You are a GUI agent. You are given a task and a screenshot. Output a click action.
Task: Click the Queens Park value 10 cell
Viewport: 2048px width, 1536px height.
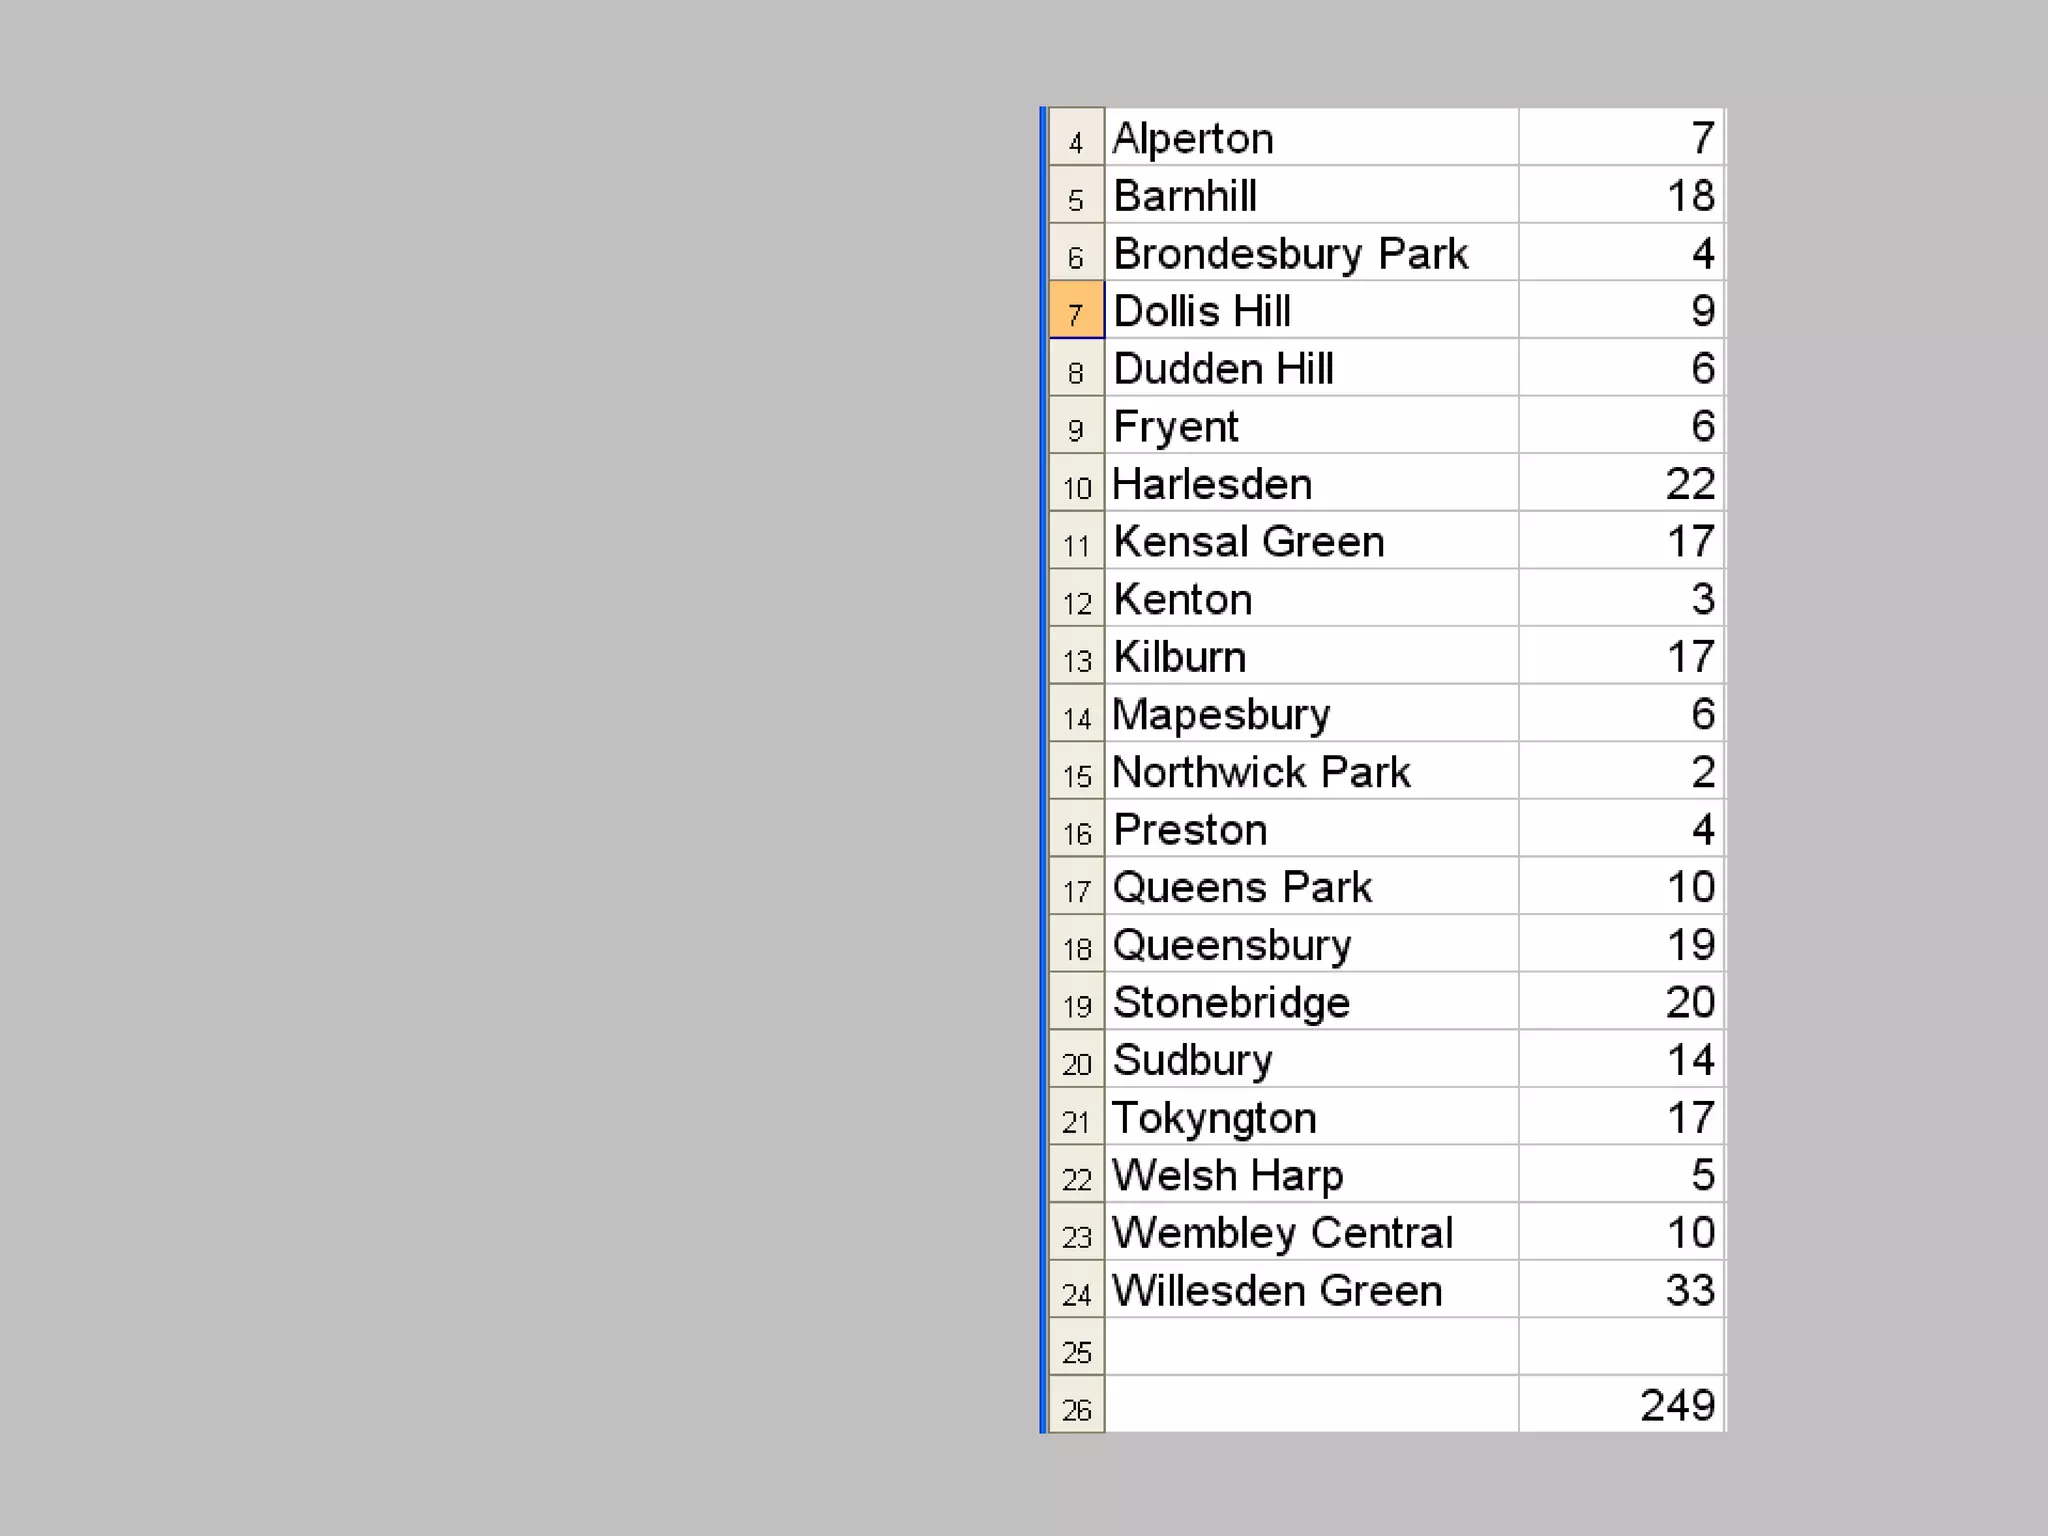[1620, 887]
